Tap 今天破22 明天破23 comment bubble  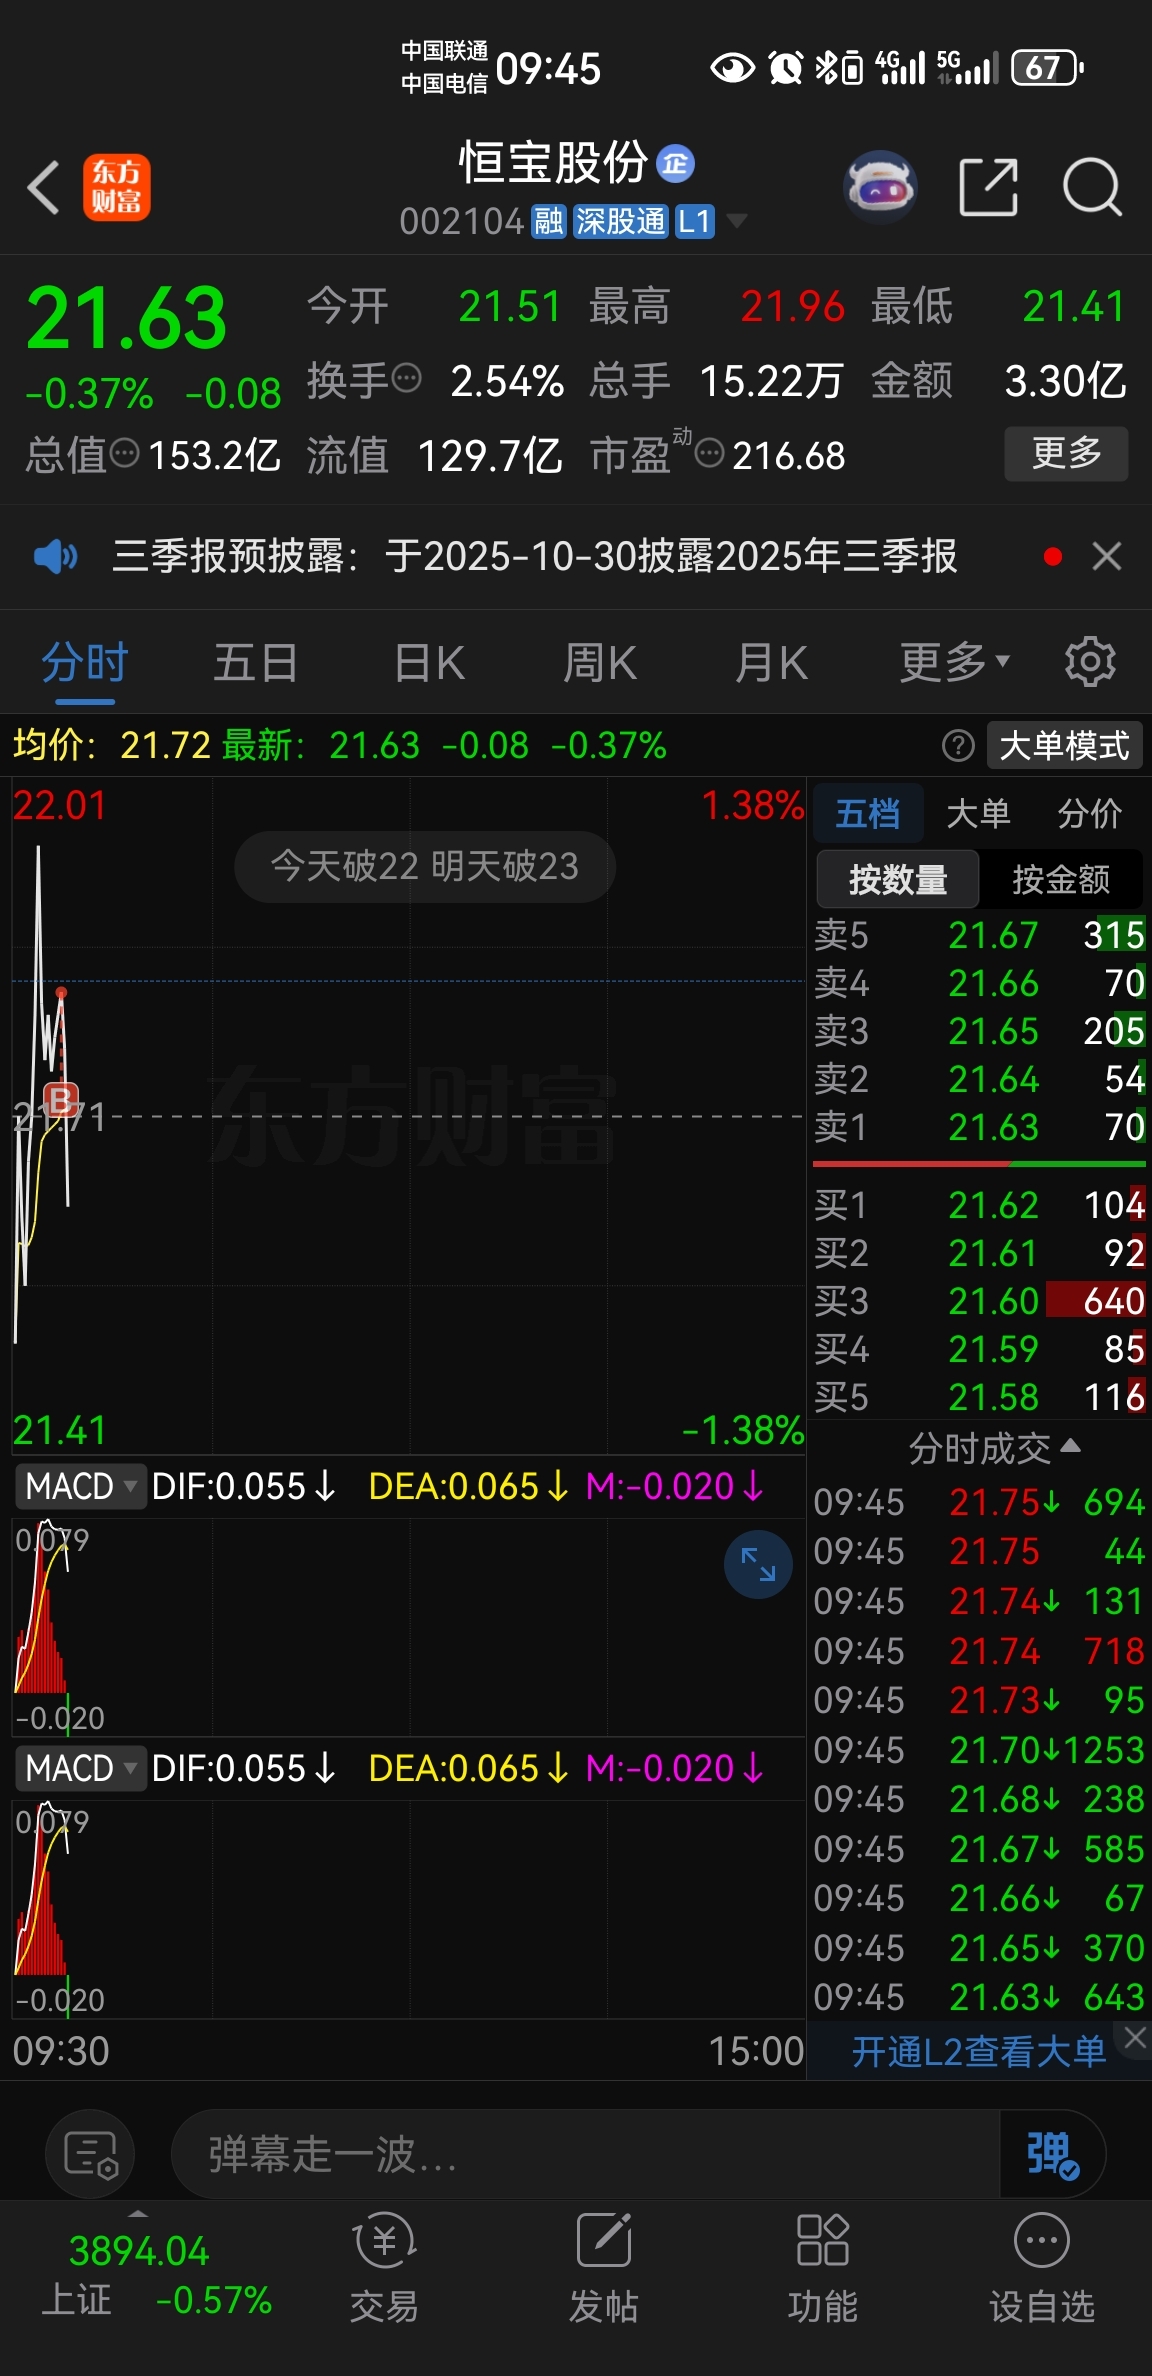click(x=425, y=866)
